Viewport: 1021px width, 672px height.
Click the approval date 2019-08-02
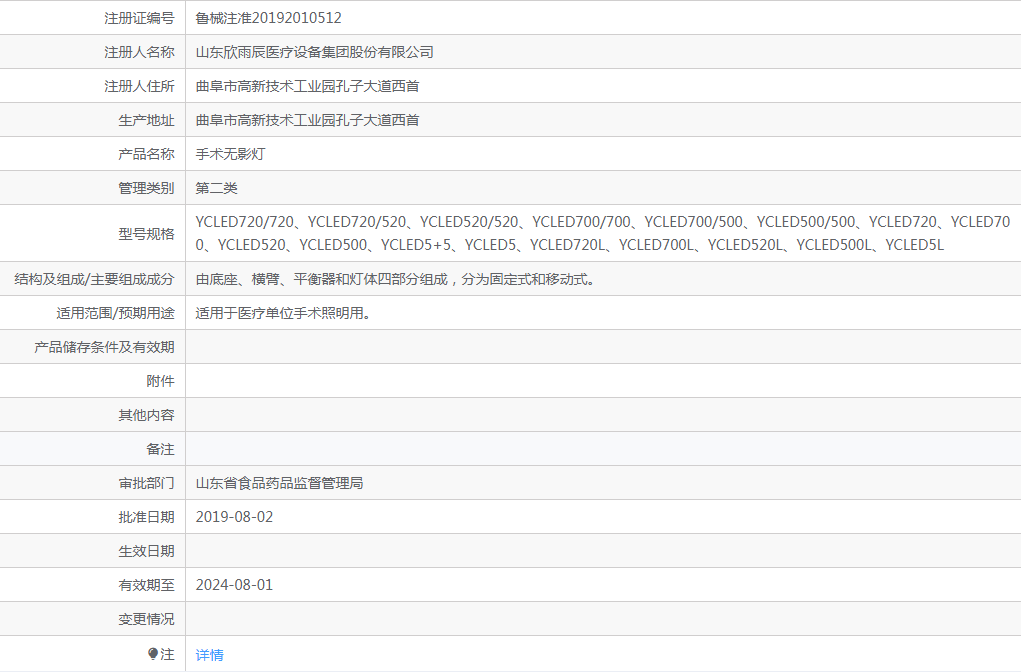pos(234,517)
